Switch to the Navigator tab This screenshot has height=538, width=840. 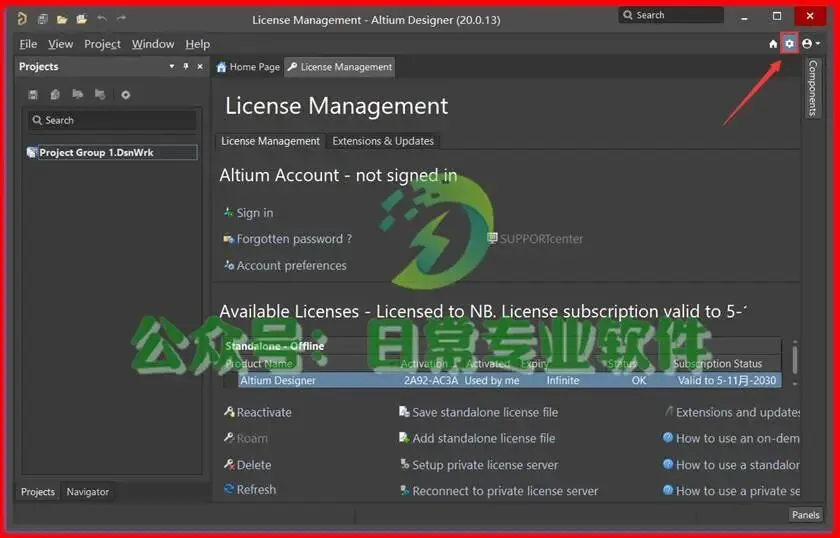click(87, 491)
